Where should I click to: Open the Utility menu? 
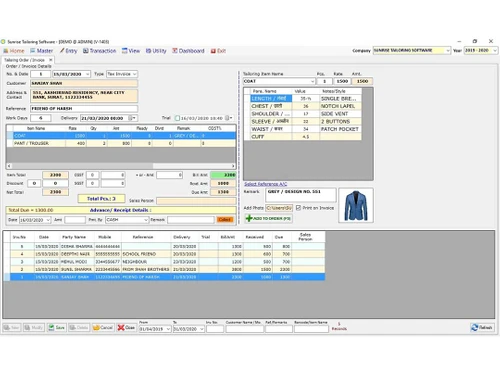pyautogui.click(x=156, y=51)
